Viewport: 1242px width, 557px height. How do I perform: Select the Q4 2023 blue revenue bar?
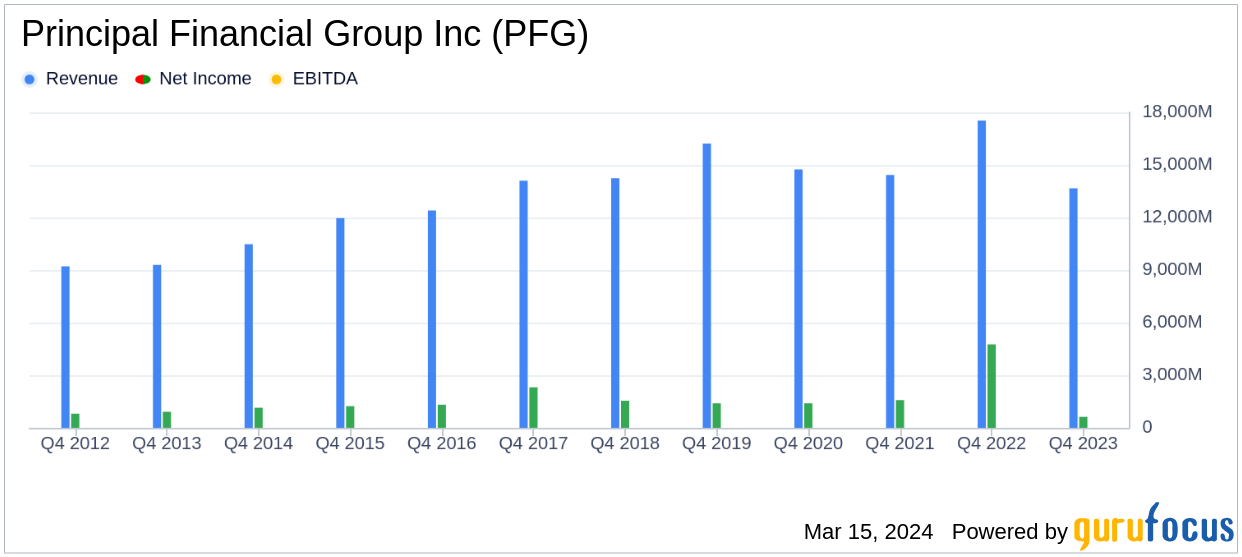[1074, 308]
